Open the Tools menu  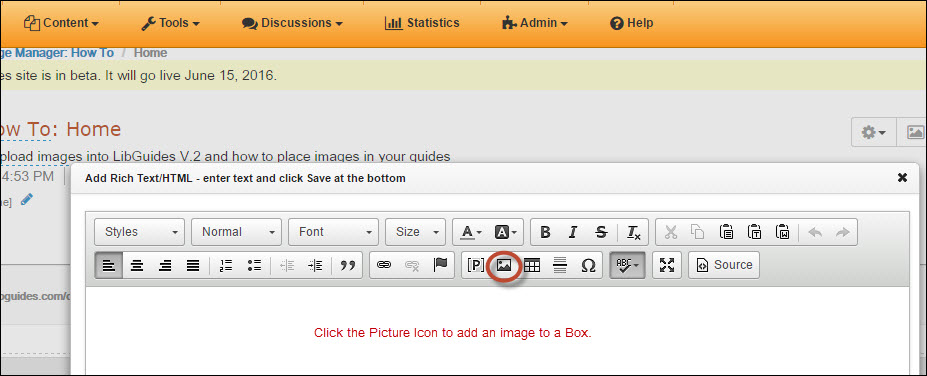click(170, 23)
